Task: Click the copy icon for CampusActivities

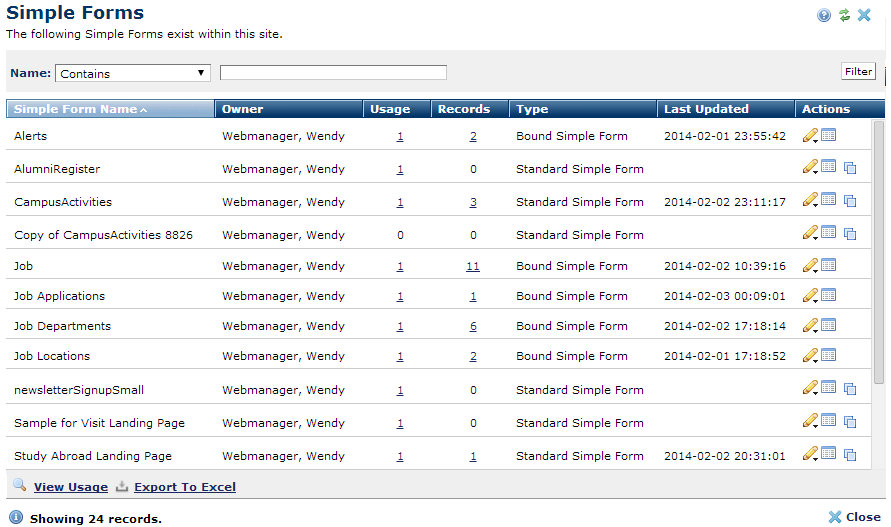Action: (x=850, y=201)
